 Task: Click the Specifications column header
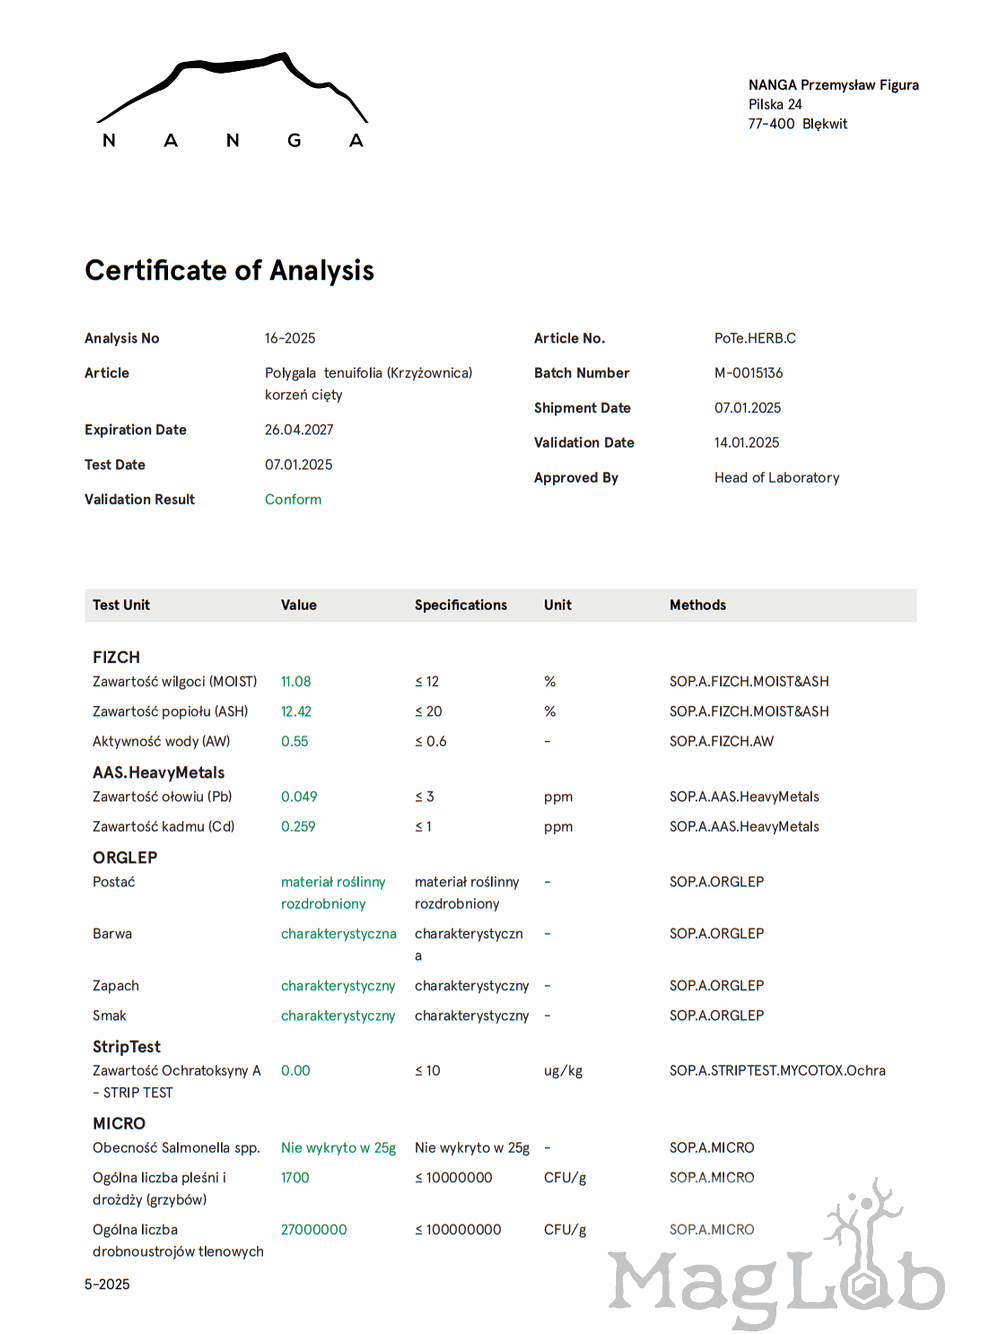(461, 605)
